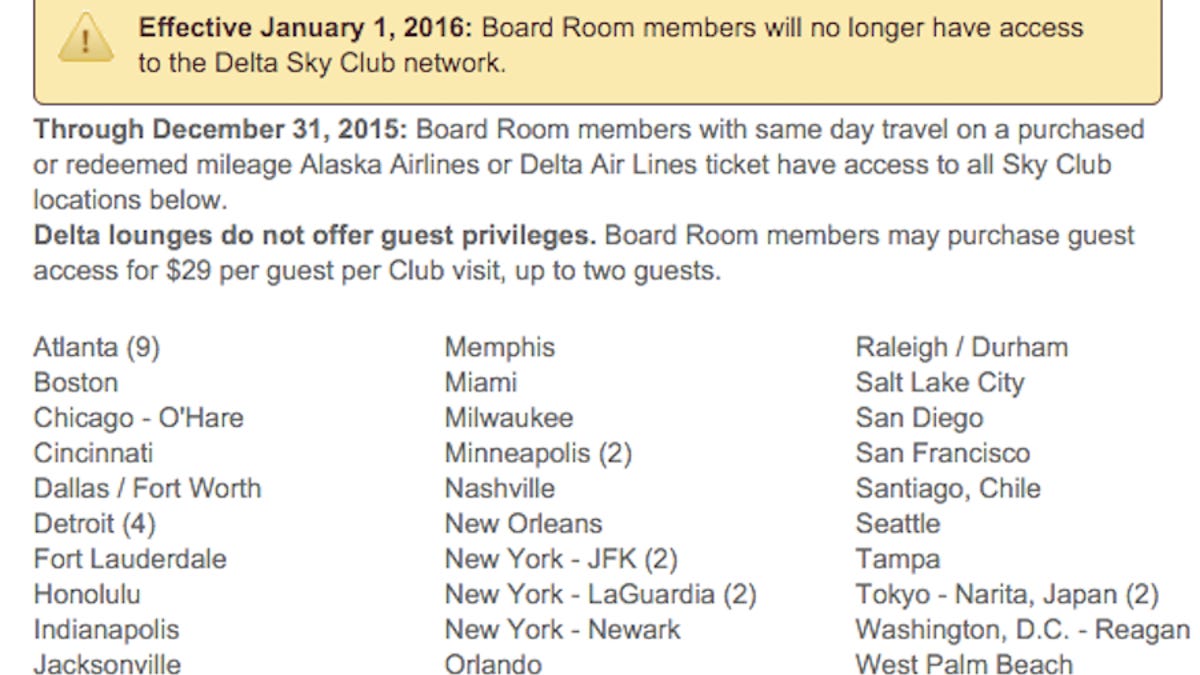Image resolution: width=1200 pixels, height=675 pixels.
Task: Select West Palm Beach location
Action: 964,665
